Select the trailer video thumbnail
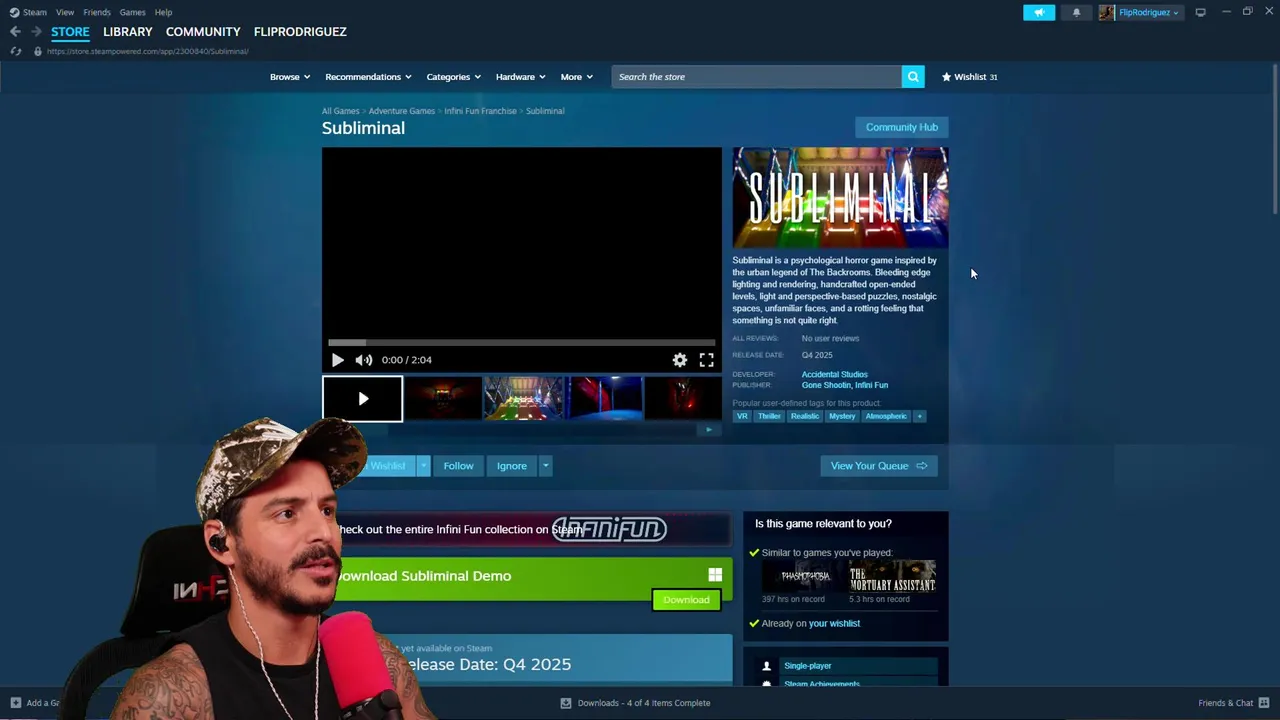 [x=362, y=399]
